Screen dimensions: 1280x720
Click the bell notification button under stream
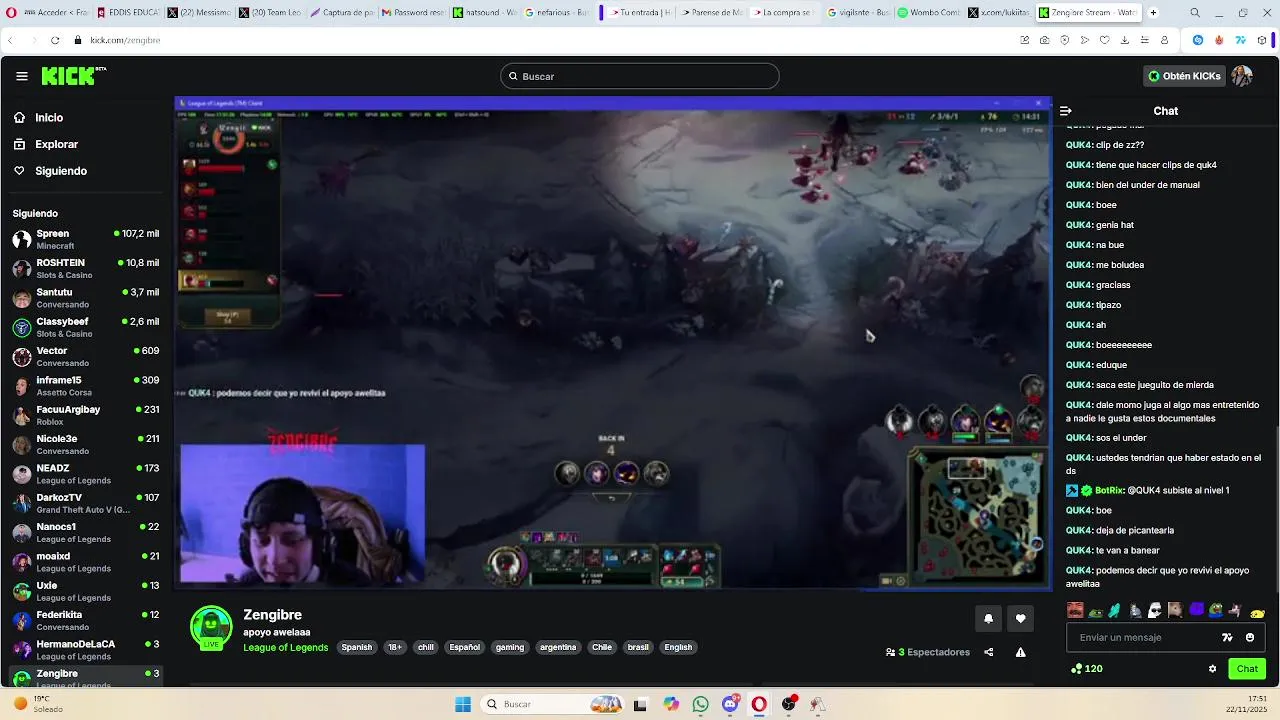tap(988, 618)
